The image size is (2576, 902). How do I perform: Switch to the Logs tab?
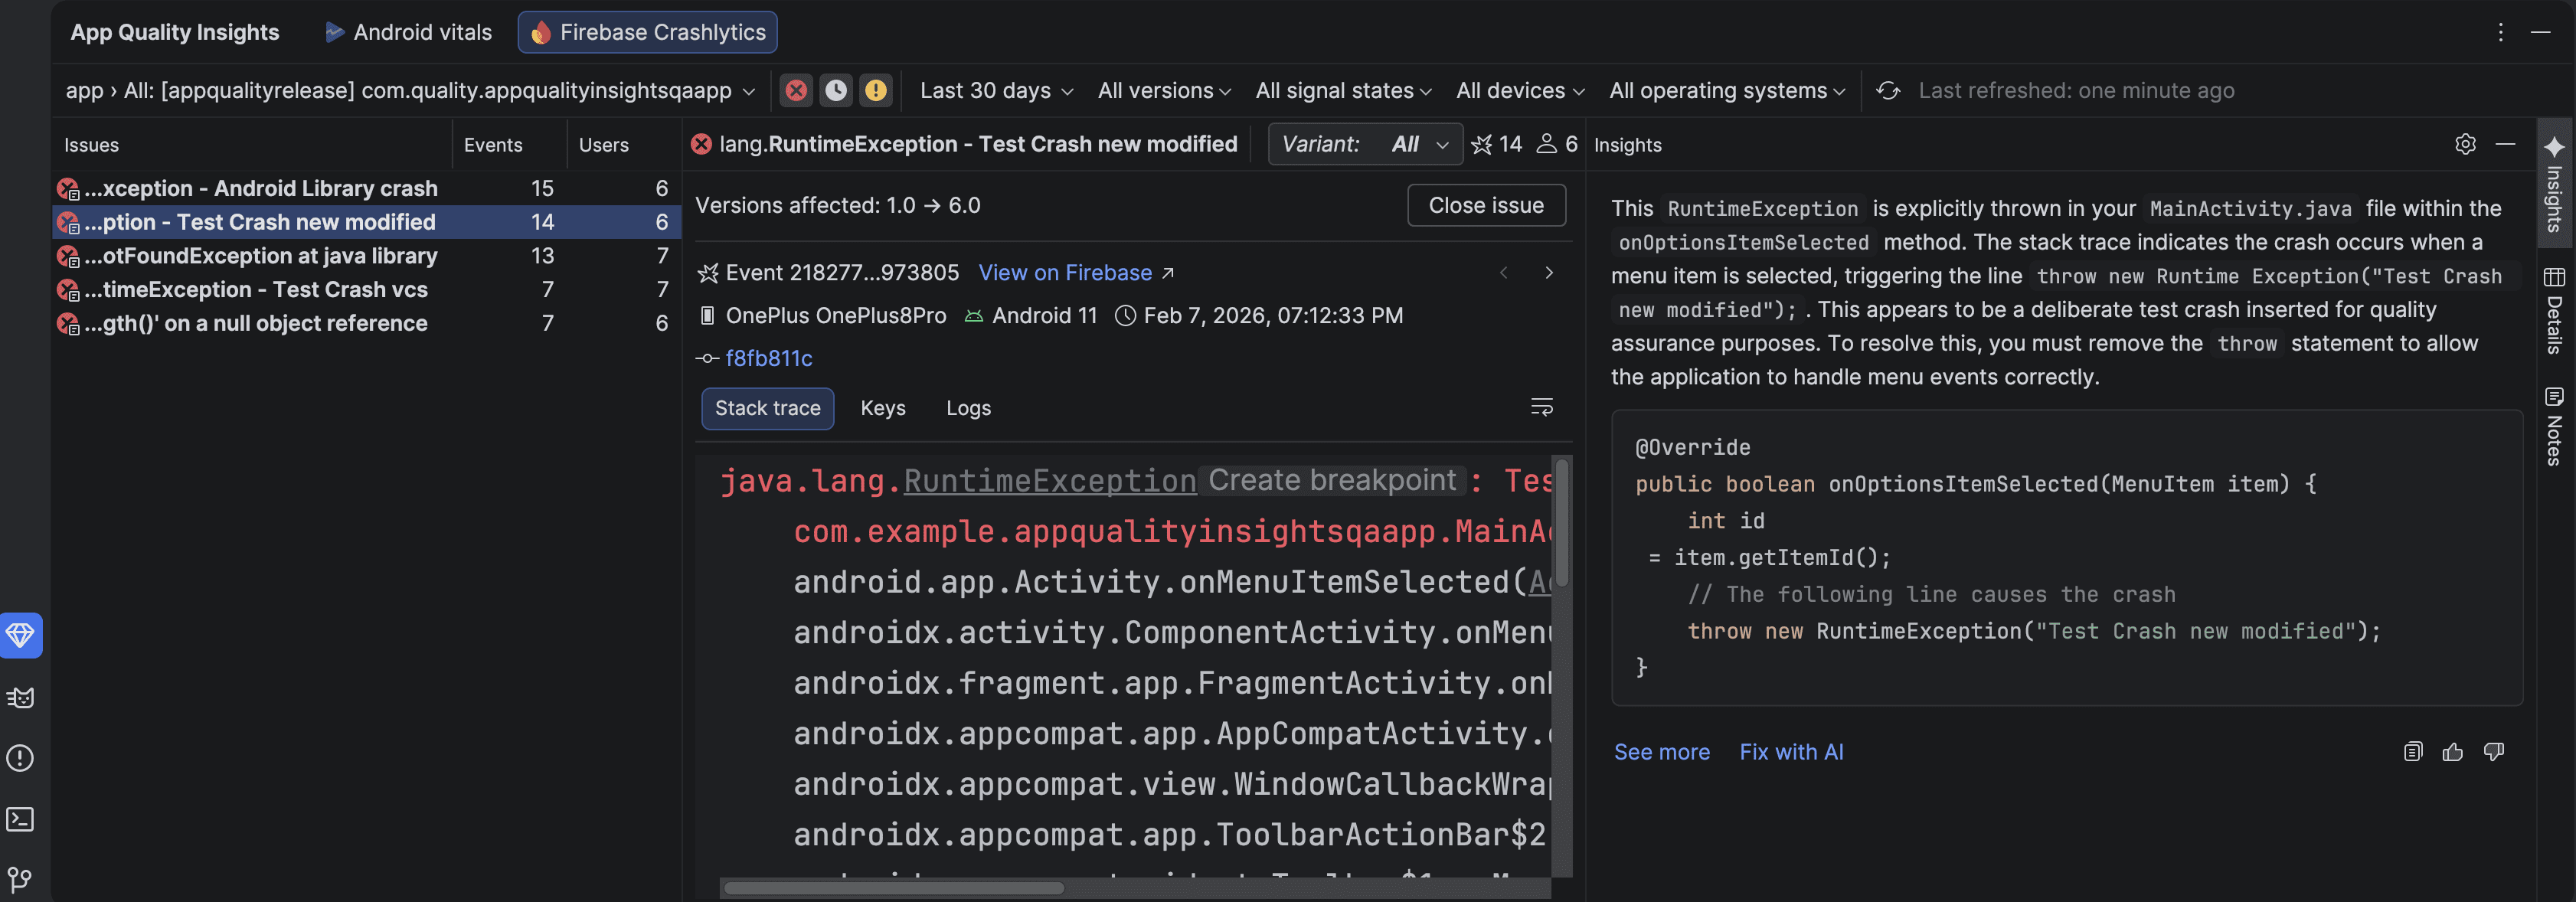(966, 408)
